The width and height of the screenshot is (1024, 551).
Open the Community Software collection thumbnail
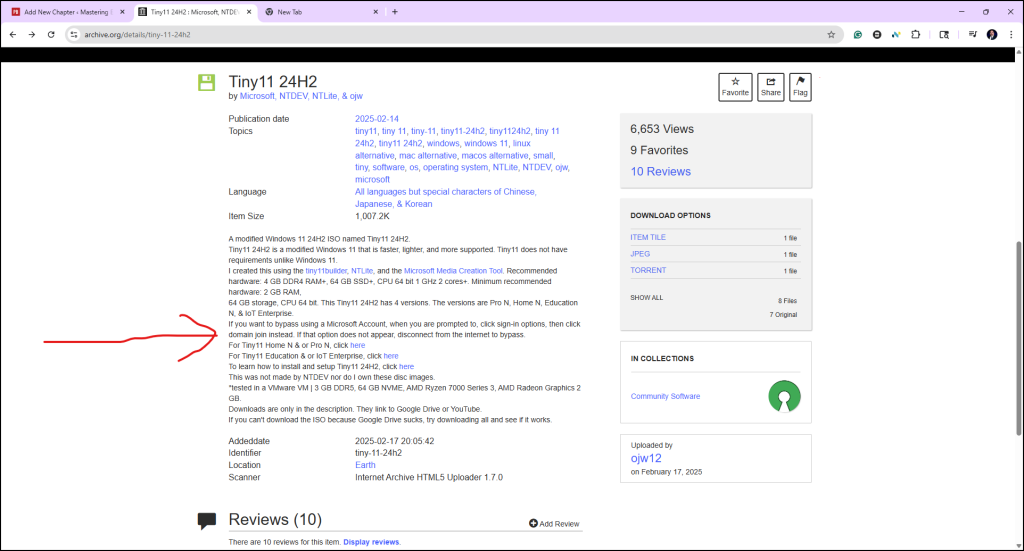click(784, 396)
